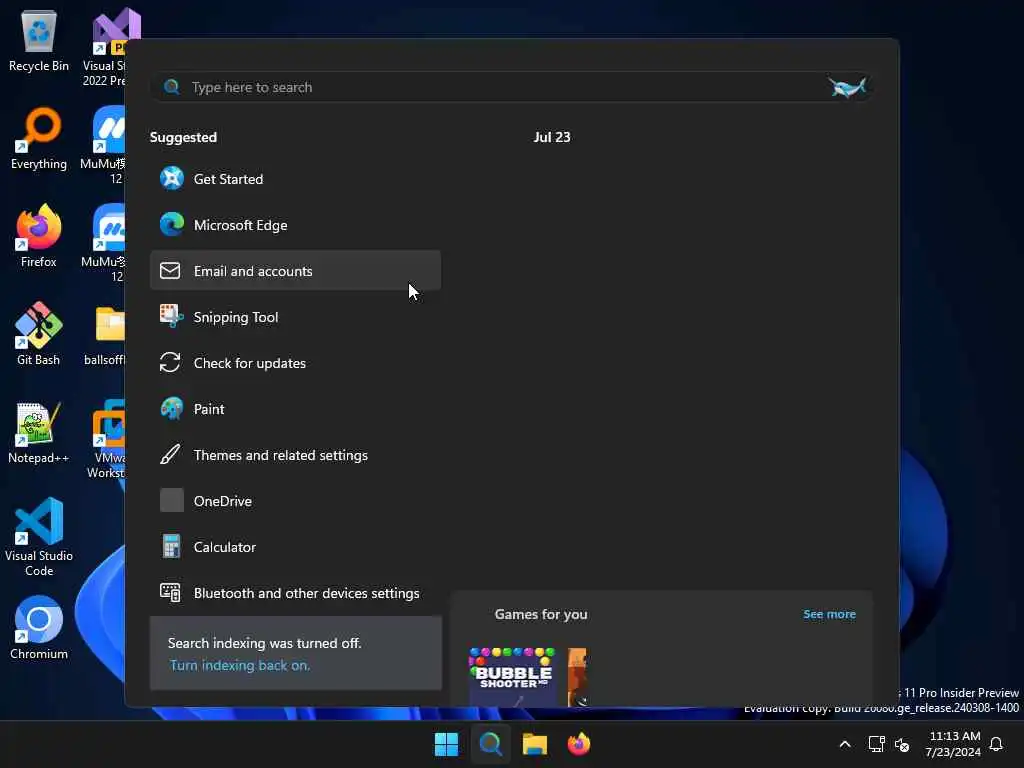Click the muted volume tray icon
Viewport: 1024px width, 768px height.
(x=902, y=744)
